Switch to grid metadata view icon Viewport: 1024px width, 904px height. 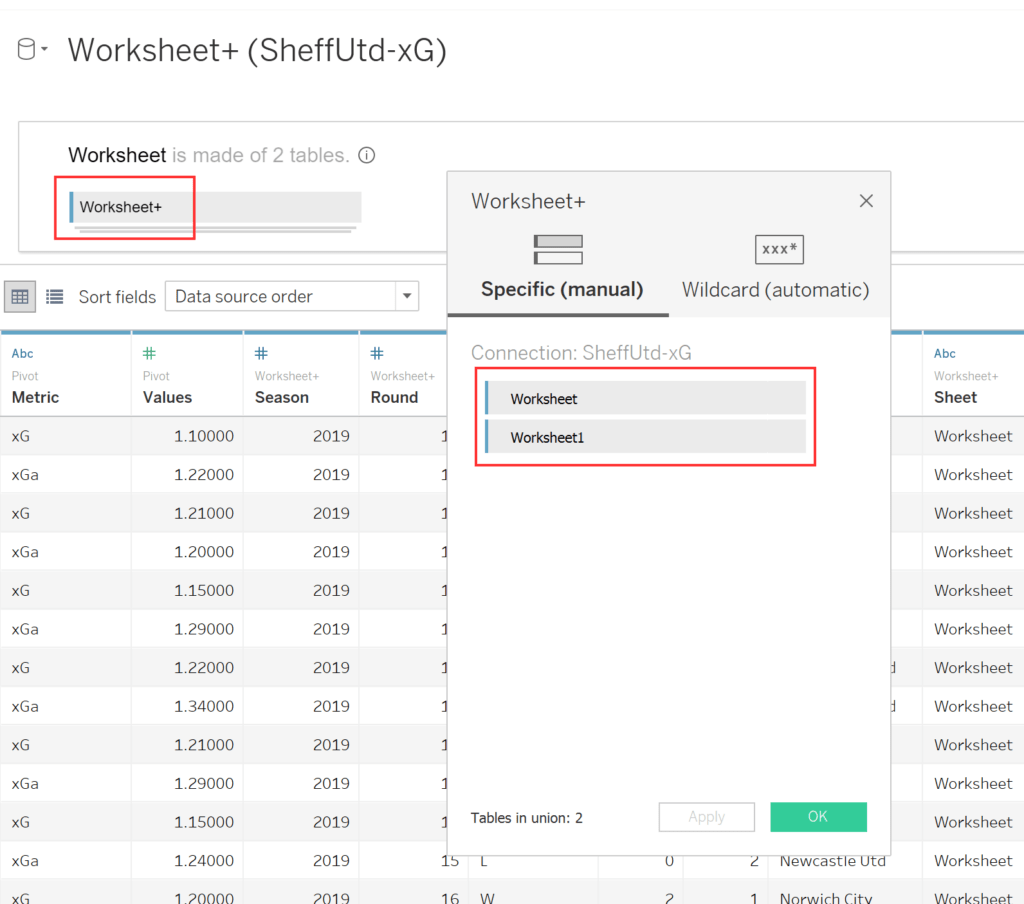[20, 296]
